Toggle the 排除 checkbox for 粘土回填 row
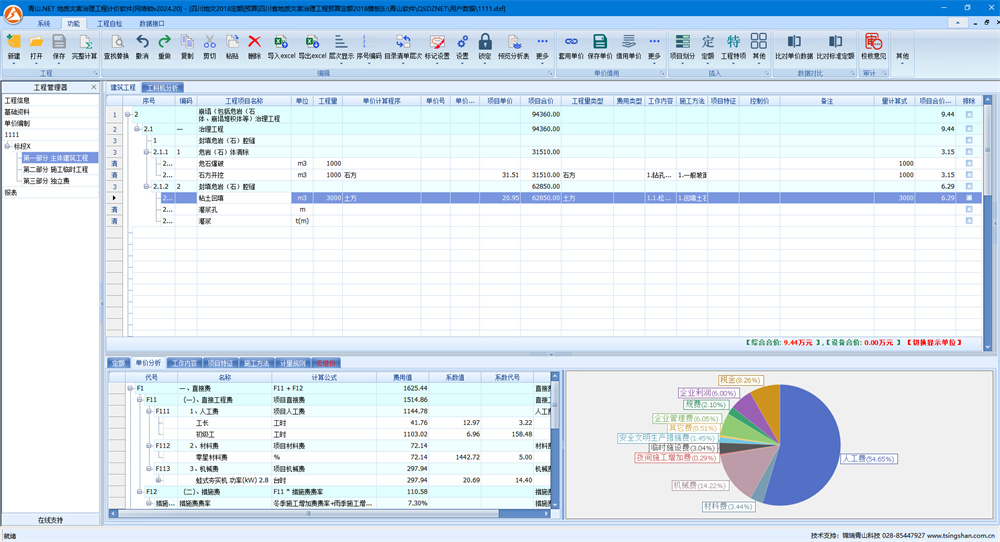 tap(968, 198)
